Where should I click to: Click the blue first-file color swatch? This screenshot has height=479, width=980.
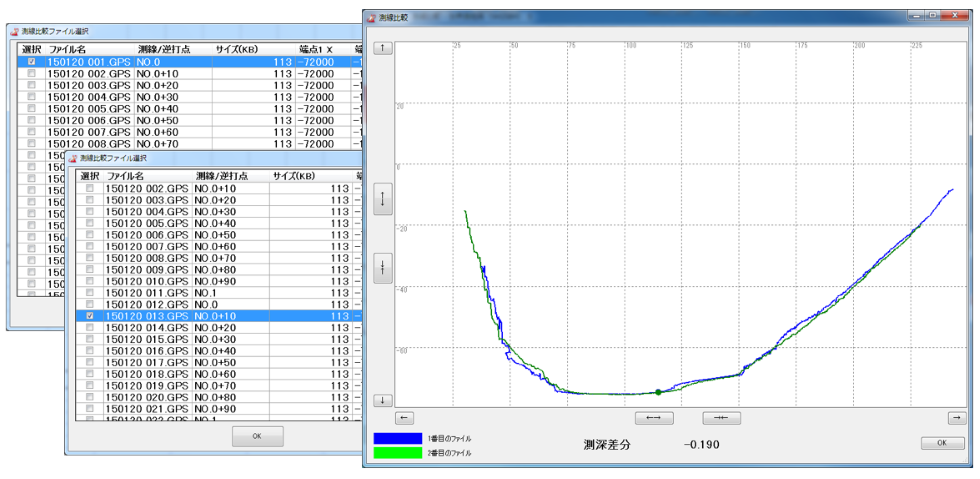click(x=397, y=438)
